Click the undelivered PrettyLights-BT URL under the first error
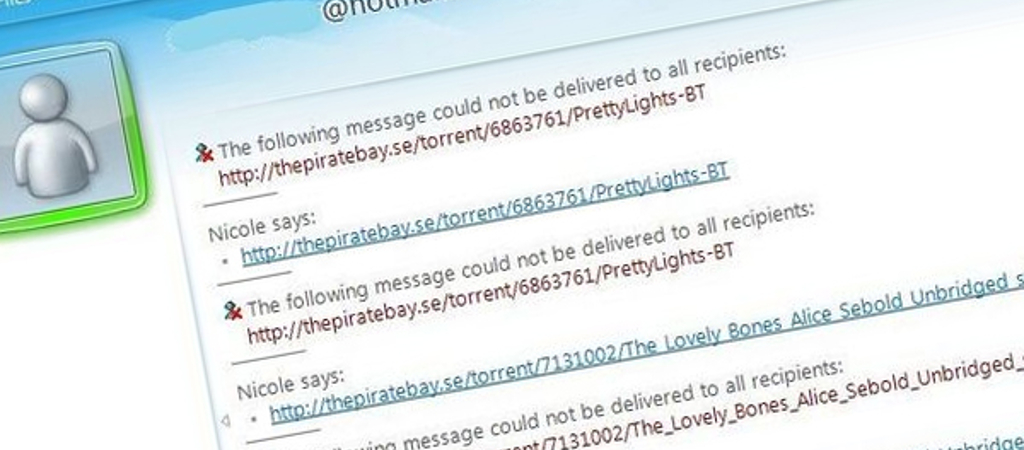 462,135
